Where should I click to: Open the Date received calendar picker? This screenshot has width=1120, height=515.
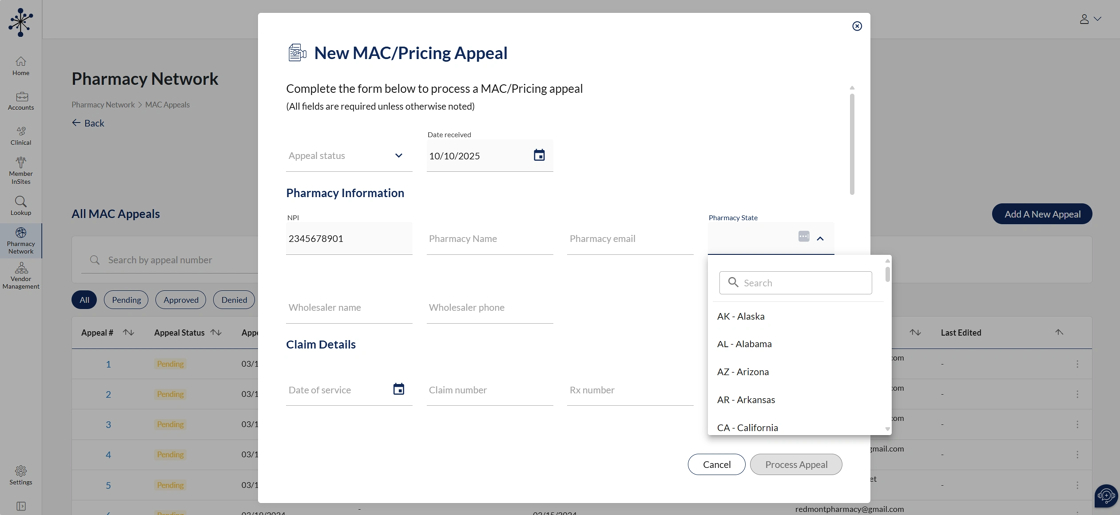tap(539, 156)
